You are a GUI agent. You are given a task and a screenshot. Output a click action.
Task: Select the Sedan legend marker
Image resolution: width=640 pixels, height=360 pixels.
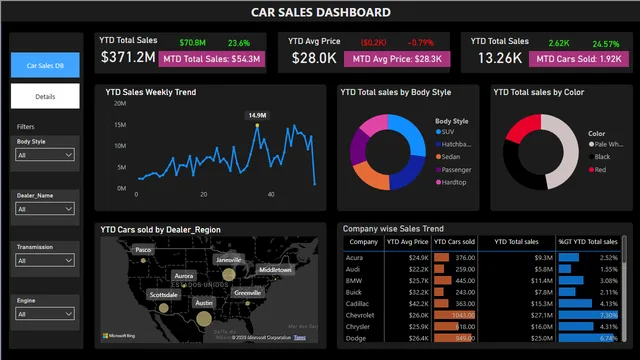pyautogui.click(x=438, y=156)
